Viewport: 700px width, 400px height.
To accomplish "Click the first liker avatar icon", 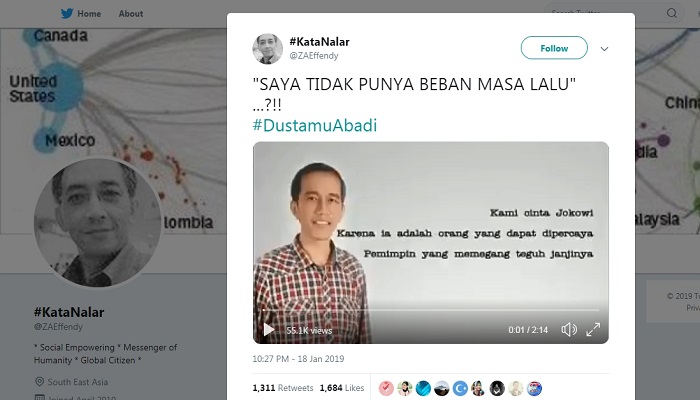I will coord(386,388).
